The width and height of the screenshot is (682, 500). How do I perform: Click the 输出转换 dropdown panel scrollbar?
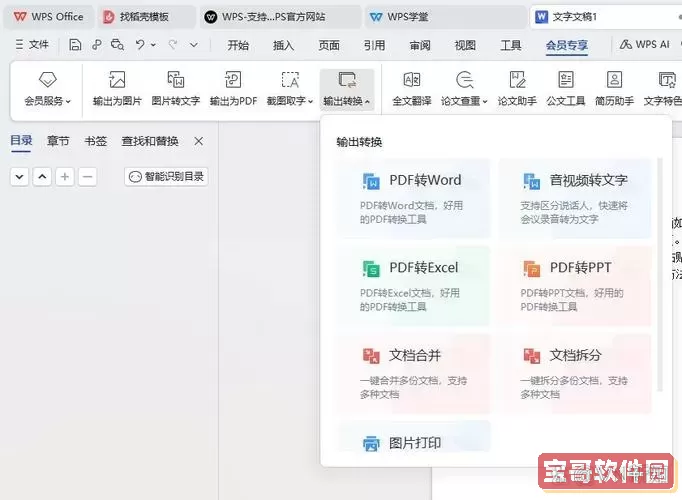point(660,274)
